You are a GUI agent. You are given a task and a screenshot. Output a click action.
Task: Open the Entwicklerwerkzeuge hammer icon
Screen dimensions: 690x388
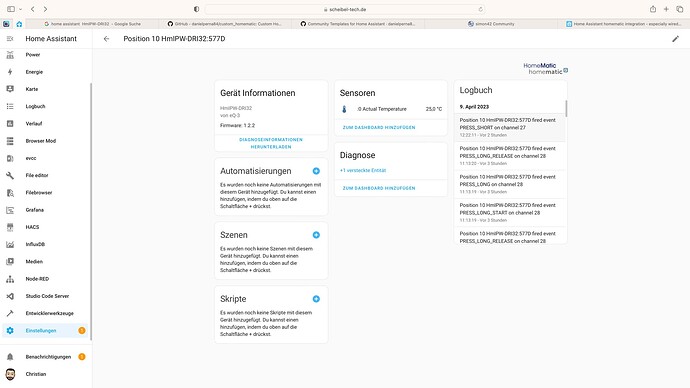pyautogui.click(x=10, y=313)
